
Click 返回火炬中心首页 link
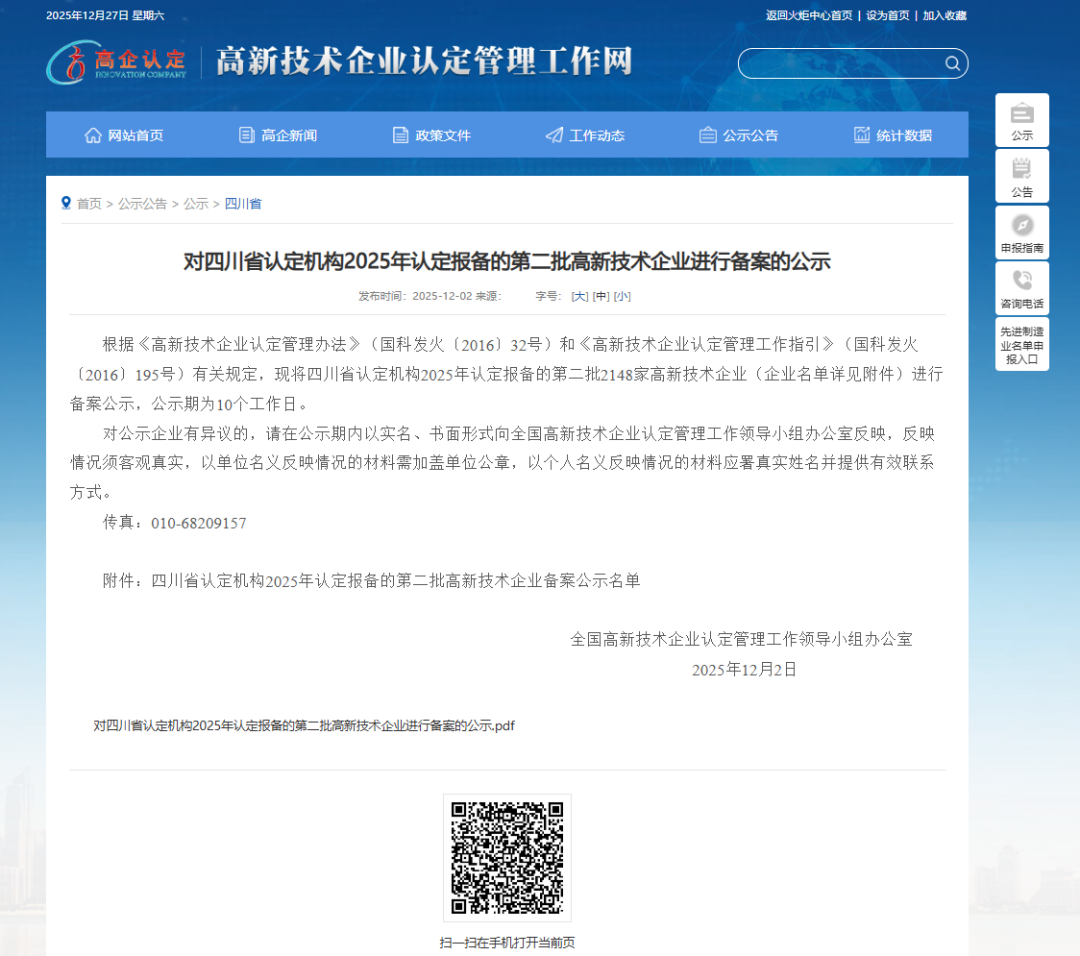[809, 15]
